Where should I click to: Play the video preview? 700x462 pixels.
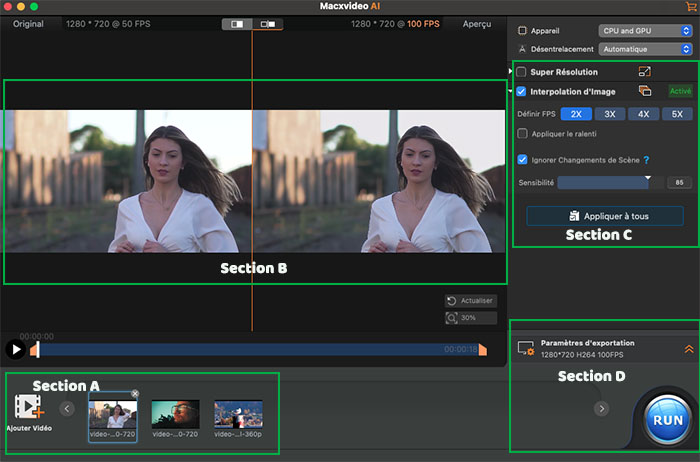(16, 349)
